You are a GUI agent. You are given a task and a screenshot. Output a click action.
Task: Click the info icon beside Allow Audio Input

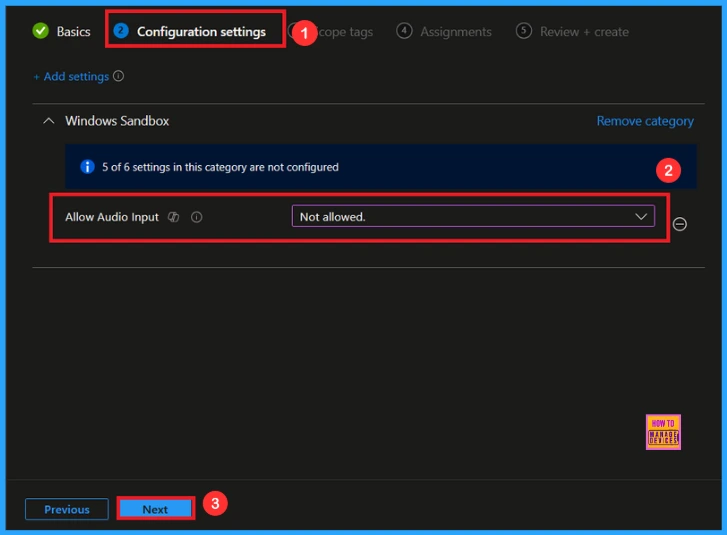click(196, 217)
